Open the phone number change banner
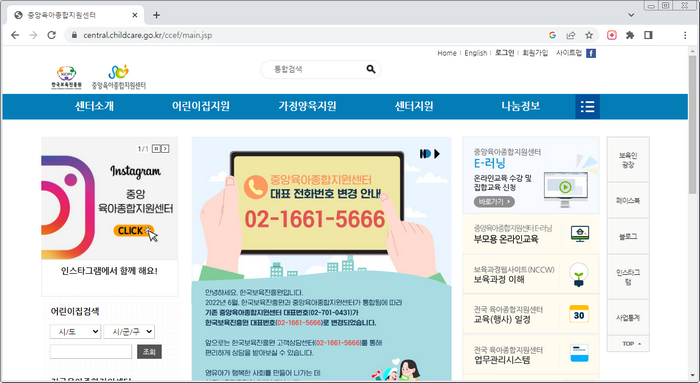The width and height of the screenshot is (700, 383). point(321,258)
